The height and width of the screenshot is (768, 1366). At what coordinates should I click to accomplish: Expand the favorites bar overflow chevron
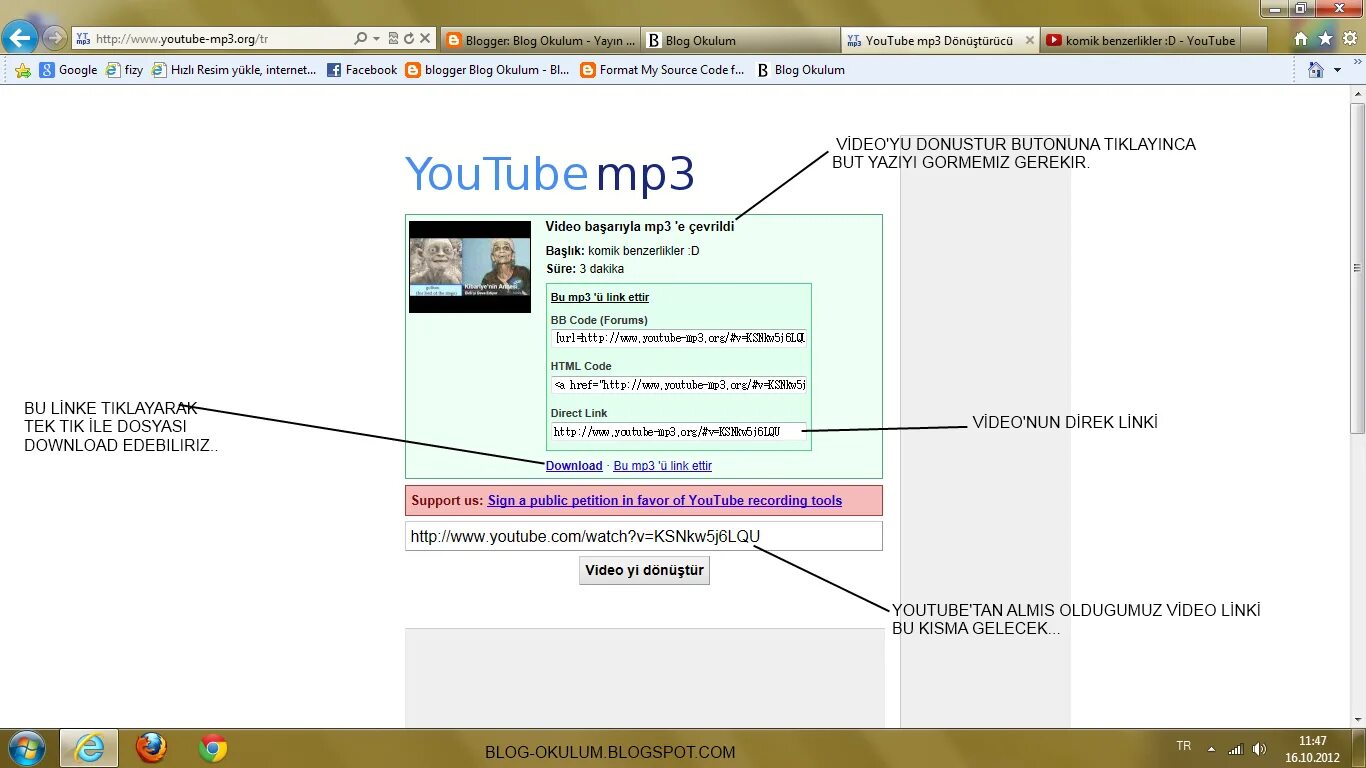[1358, 70]
